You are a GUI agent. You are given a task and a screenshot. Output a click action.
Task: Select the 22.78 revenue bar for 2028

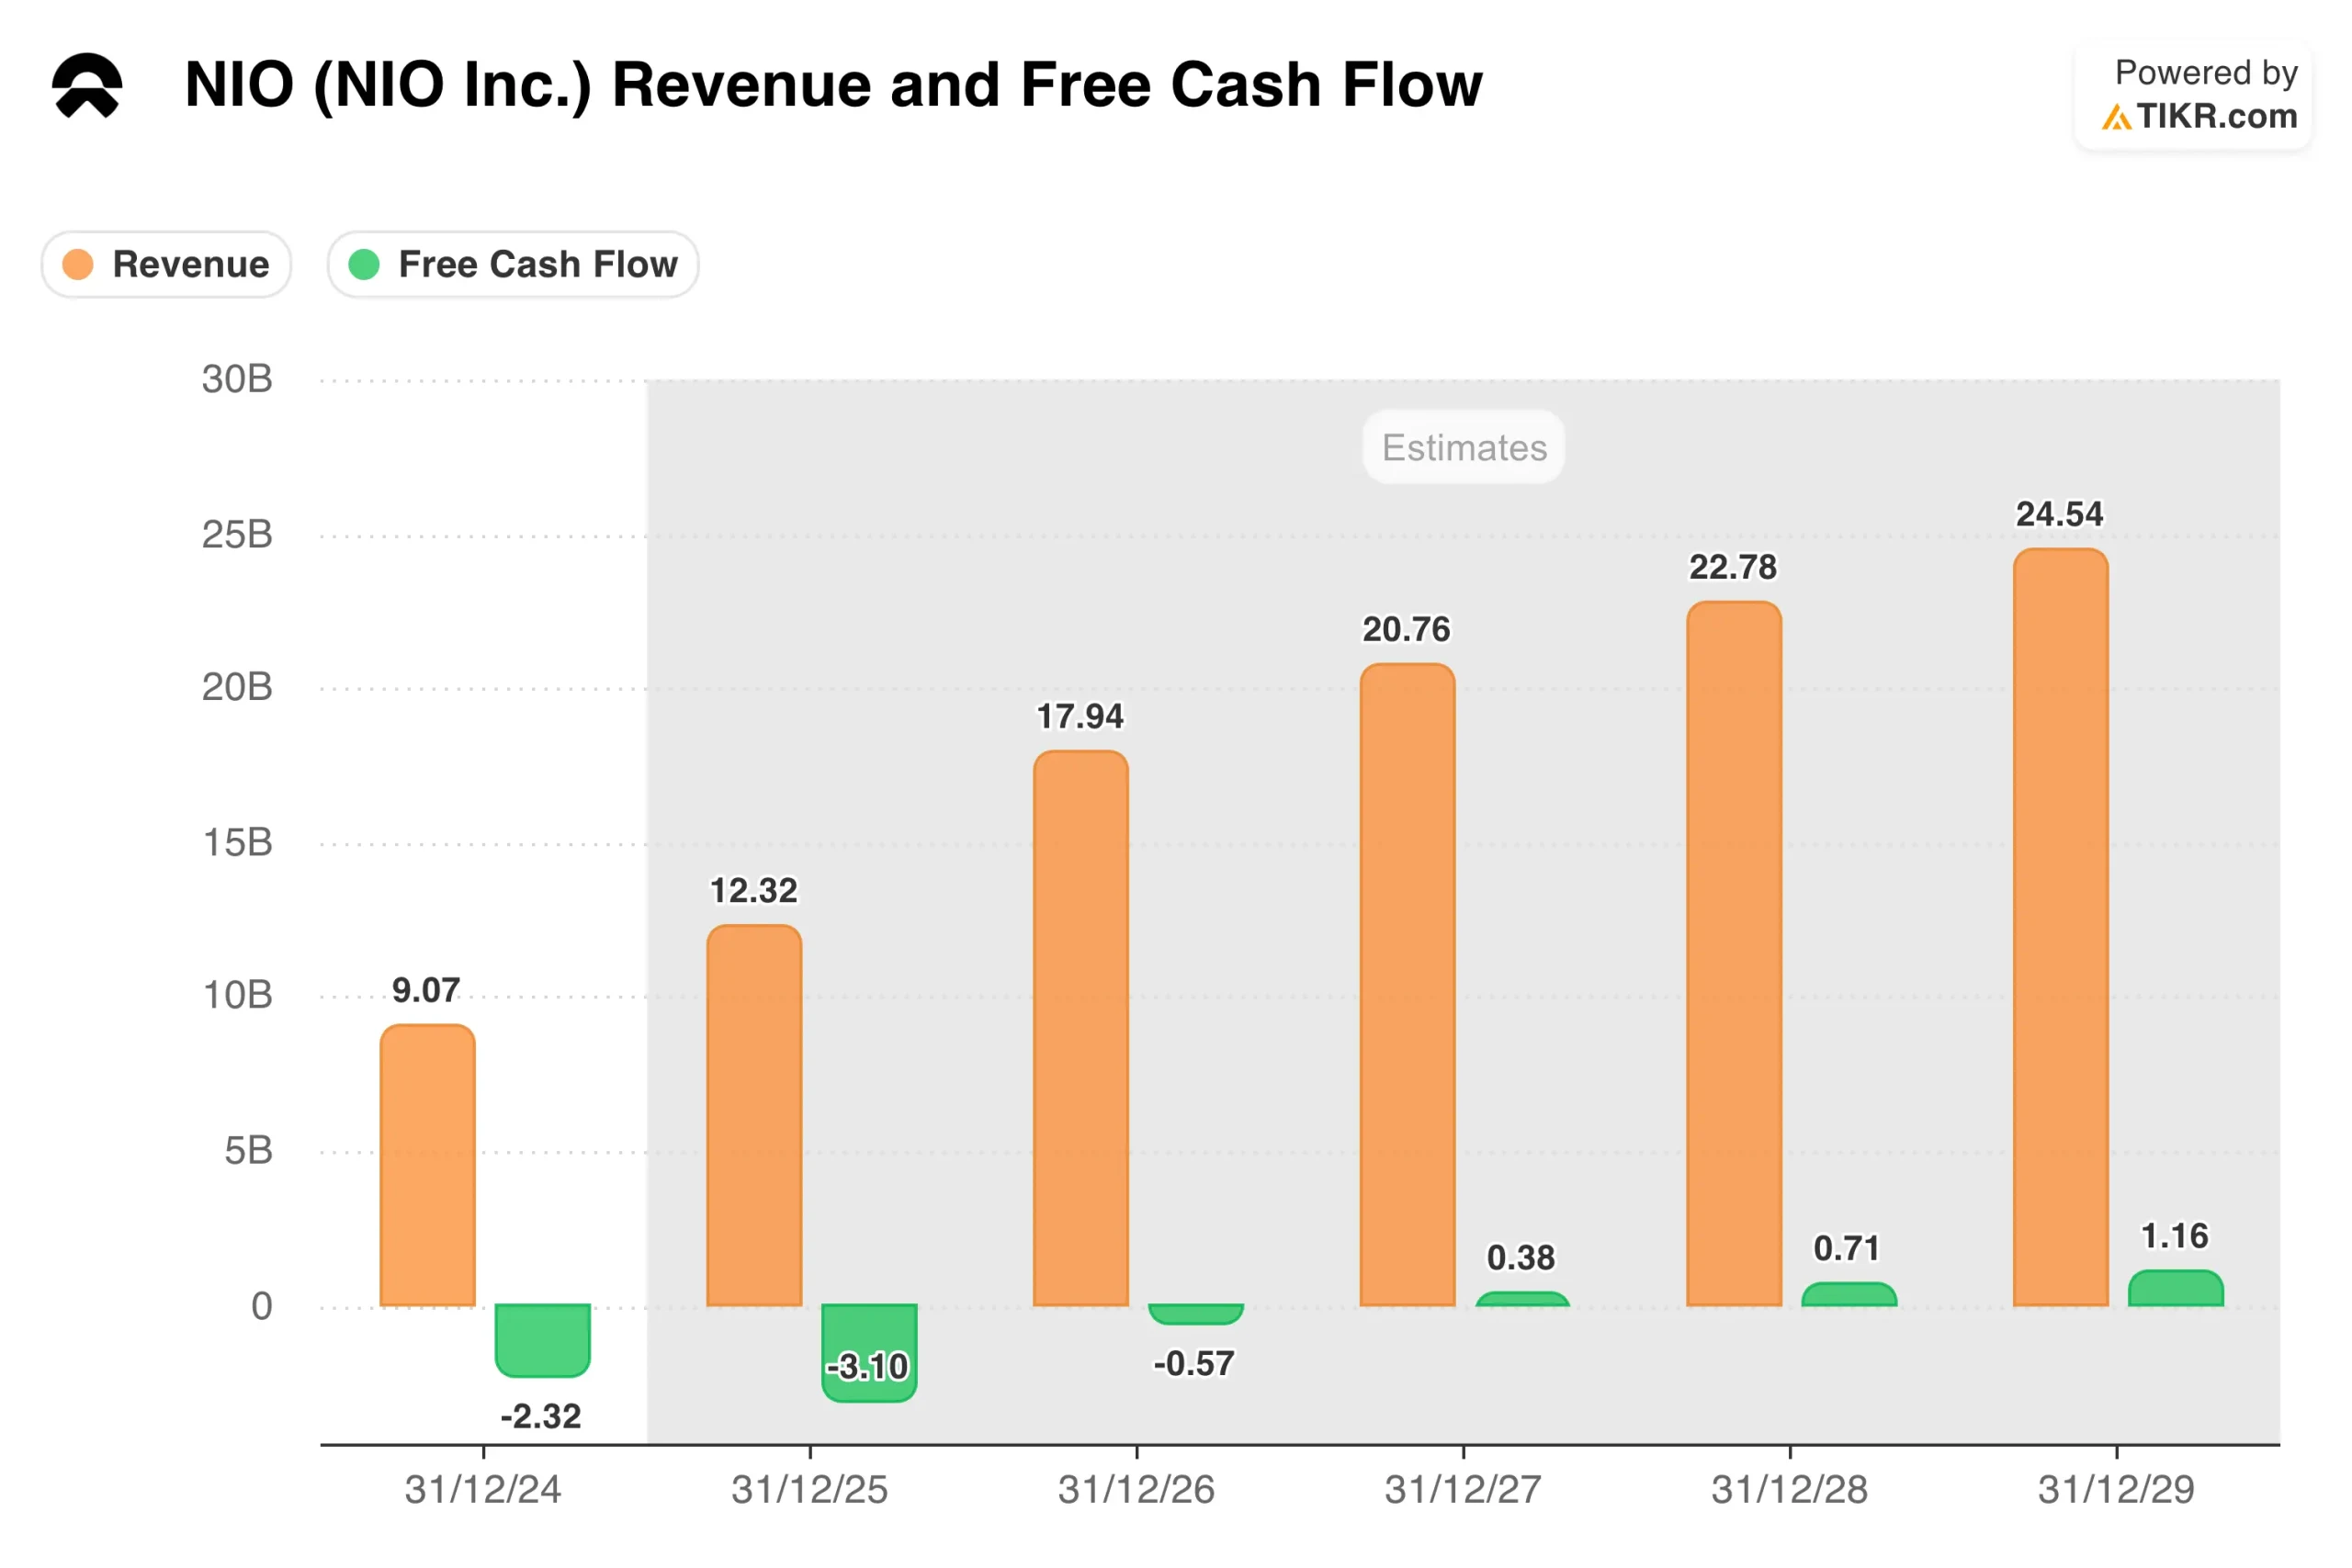tap(1734, 953)
